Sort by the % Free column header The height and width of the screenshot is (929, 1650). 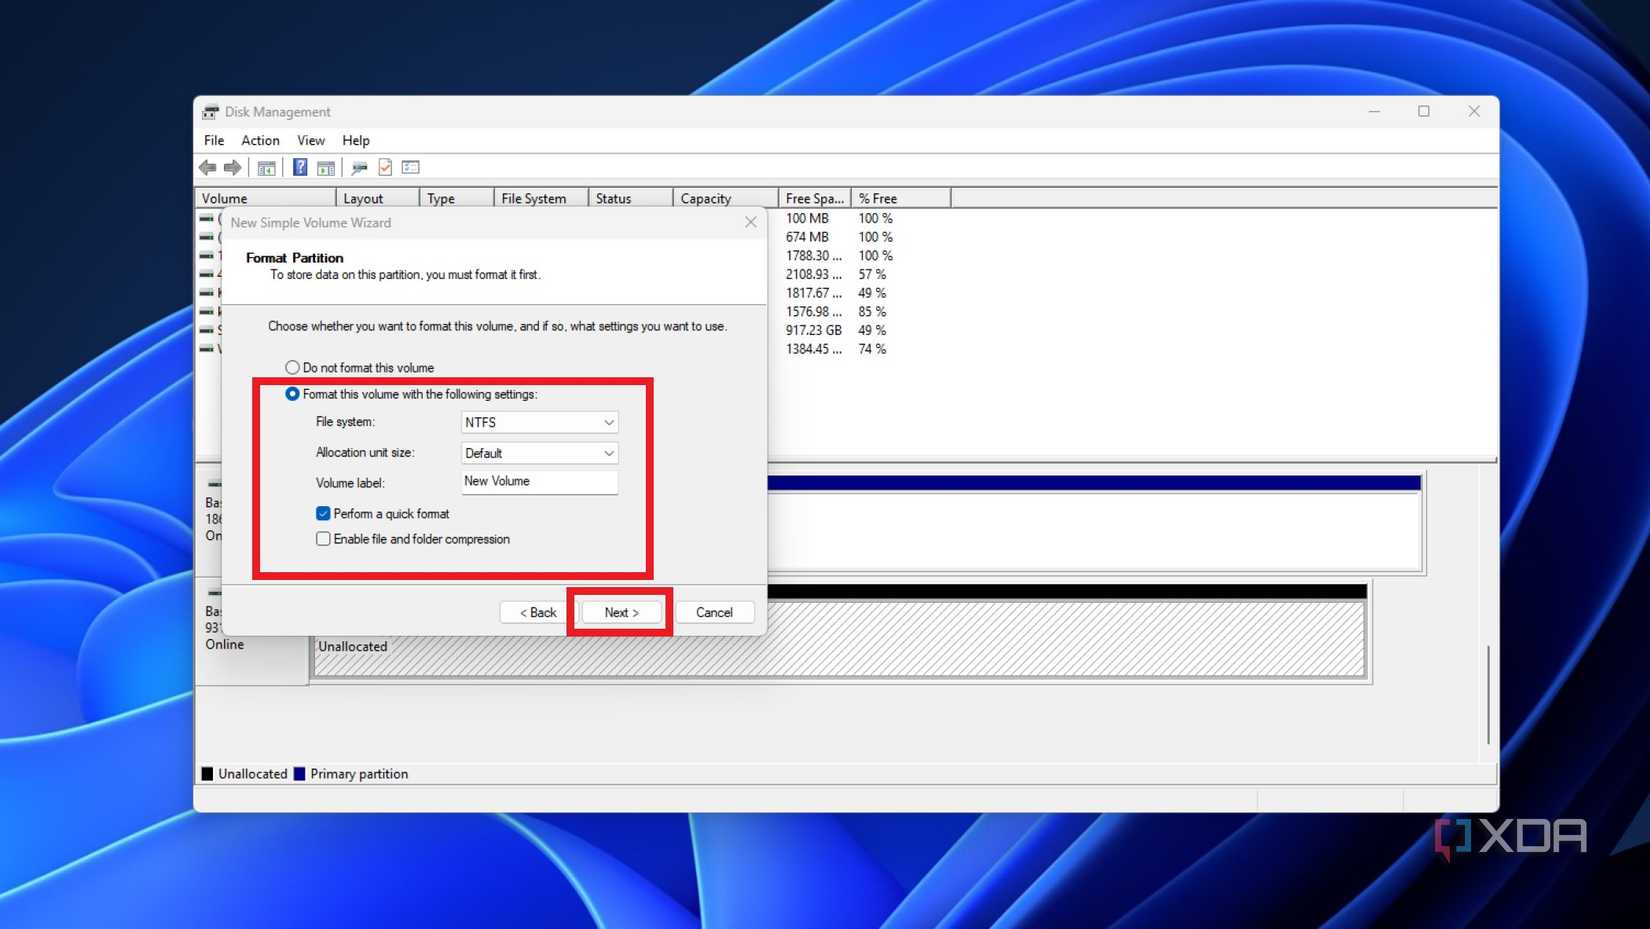coord(900,198)
